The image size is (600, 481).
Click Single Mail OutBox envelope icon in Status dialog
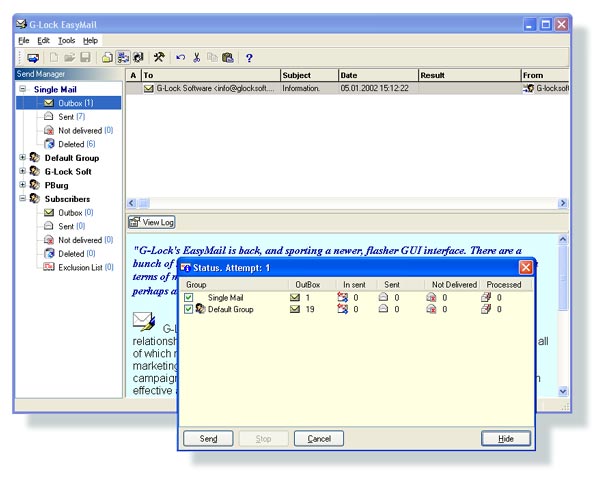pos(295,297)
